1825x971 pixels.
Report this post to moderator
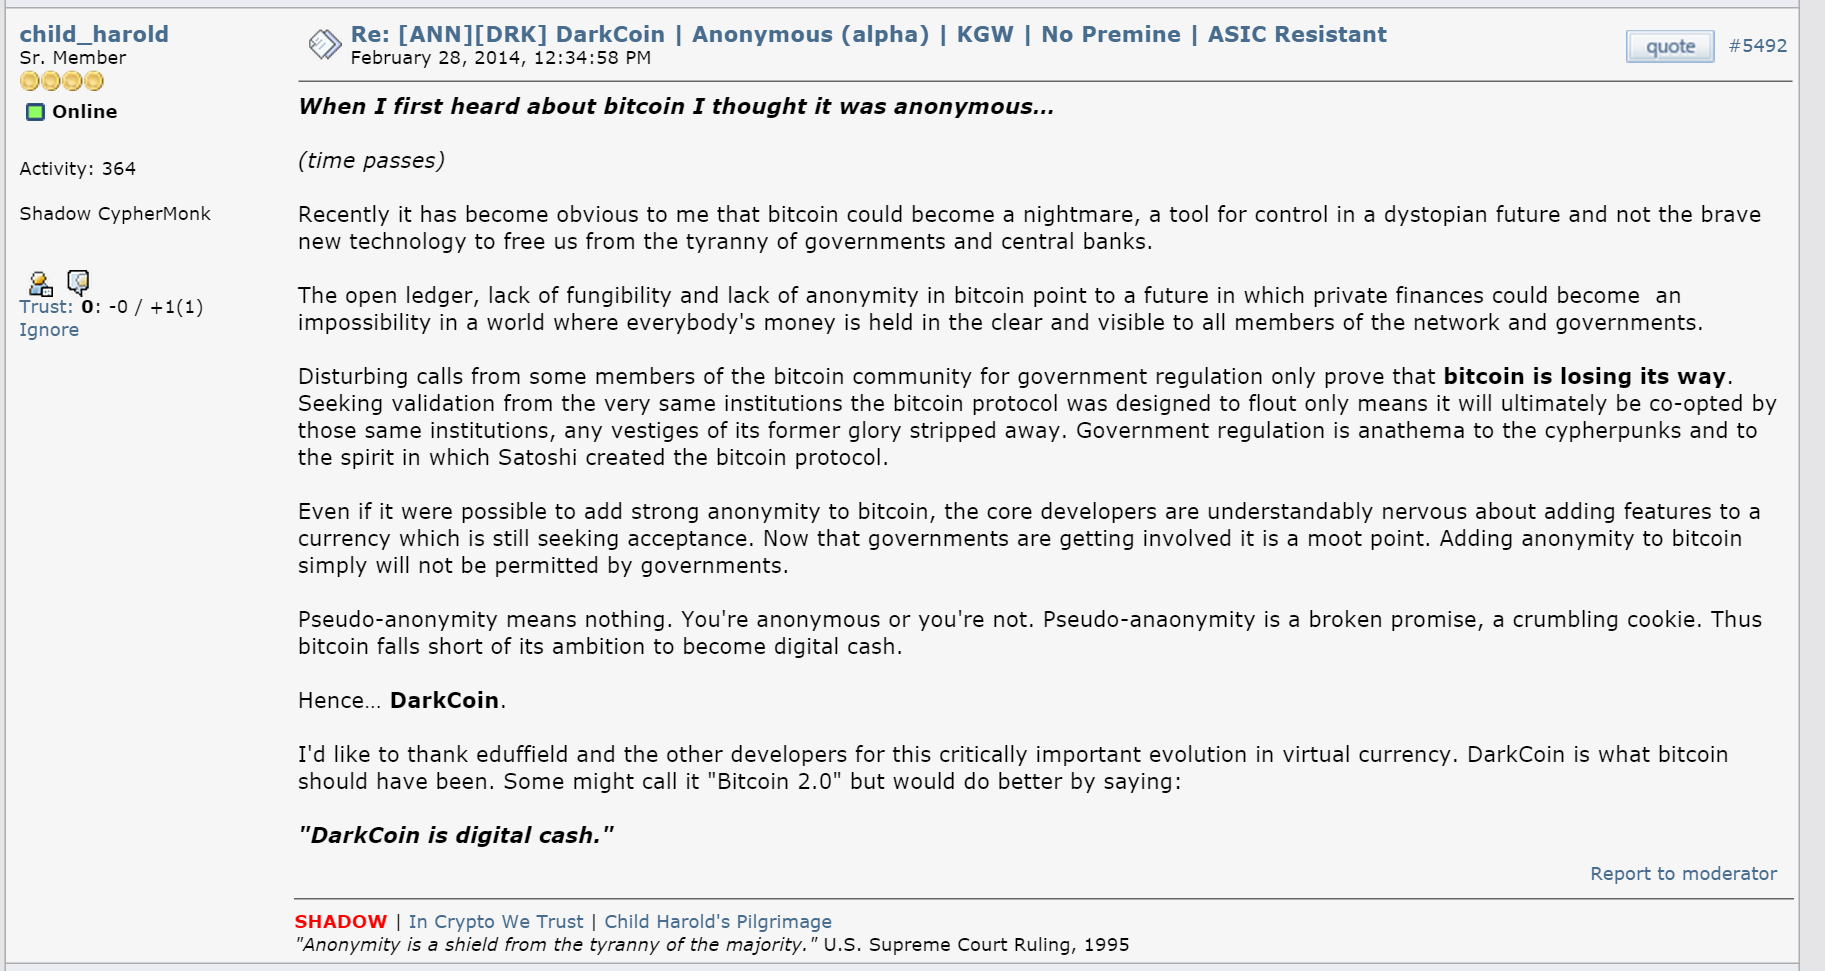(x=1684, y=874)
